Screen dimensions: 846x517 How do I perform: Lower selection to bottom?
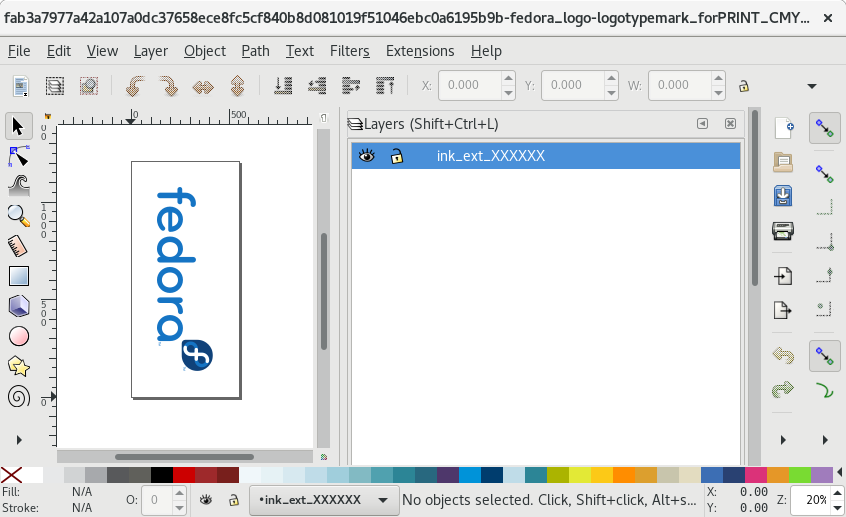(283, 86)
